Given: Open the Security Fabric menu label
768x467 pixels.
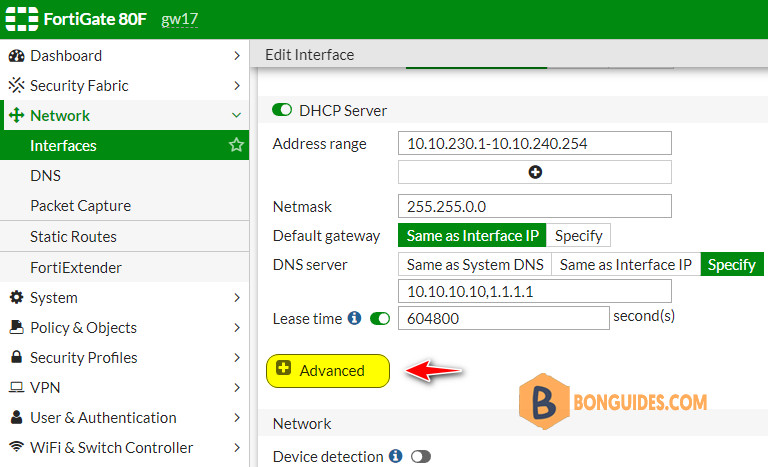Looking at the screenshot, I should point(79,86).
